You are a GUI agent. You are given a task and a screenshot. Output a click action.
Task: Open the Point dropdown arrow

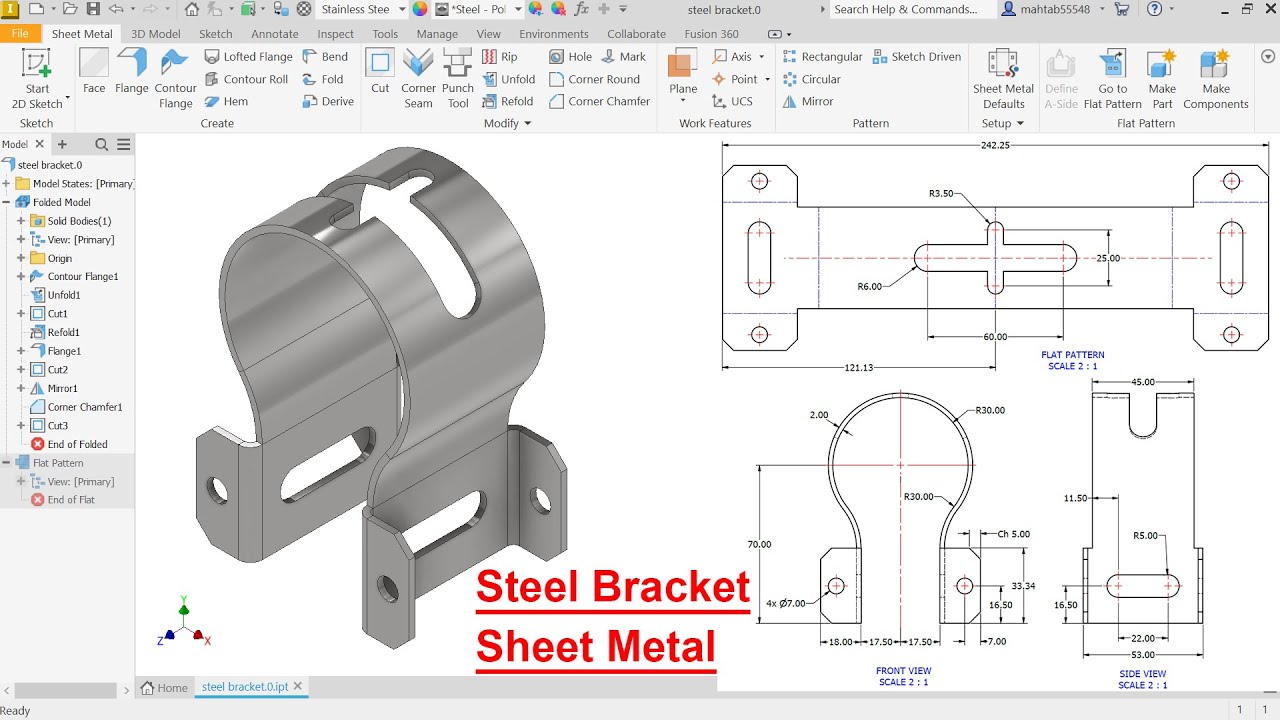click(767, 79)
